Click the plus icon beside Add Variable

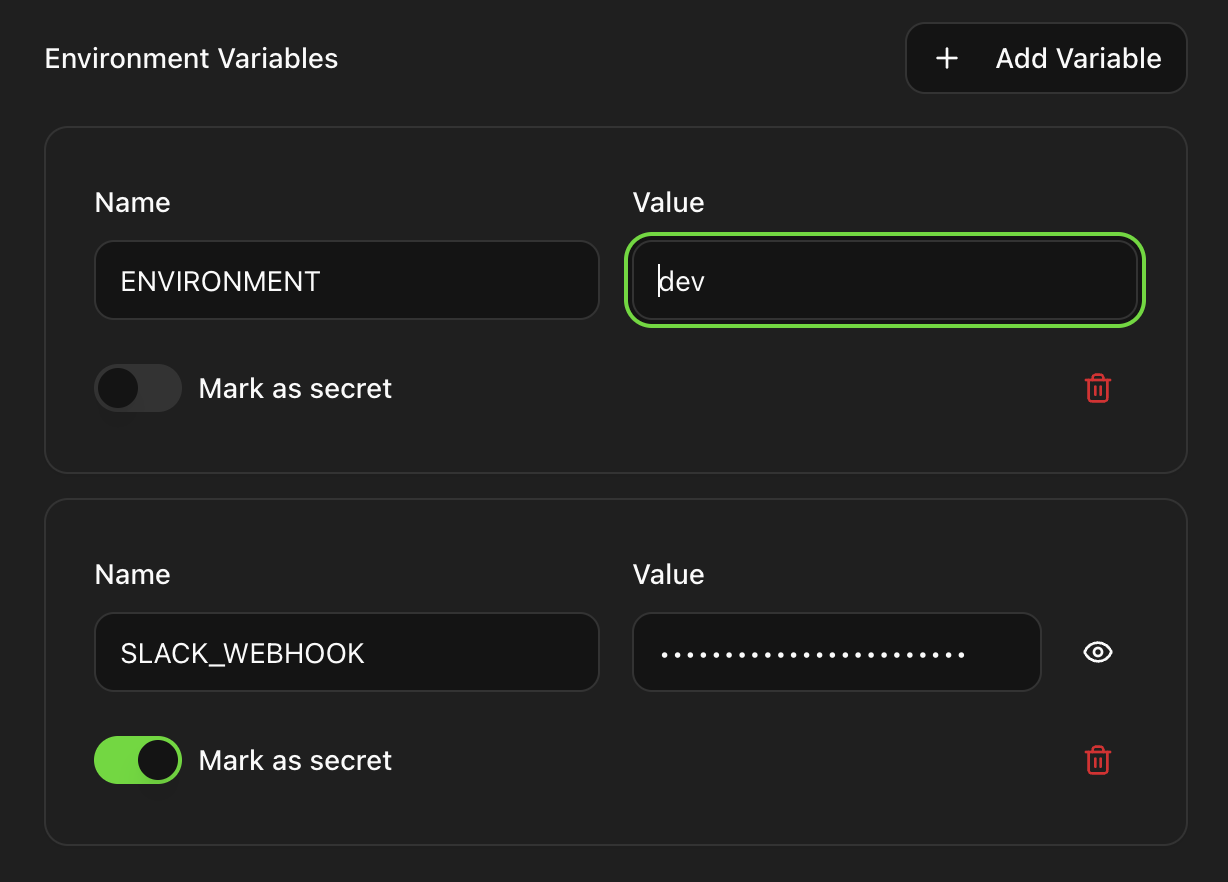coord(945,58)
